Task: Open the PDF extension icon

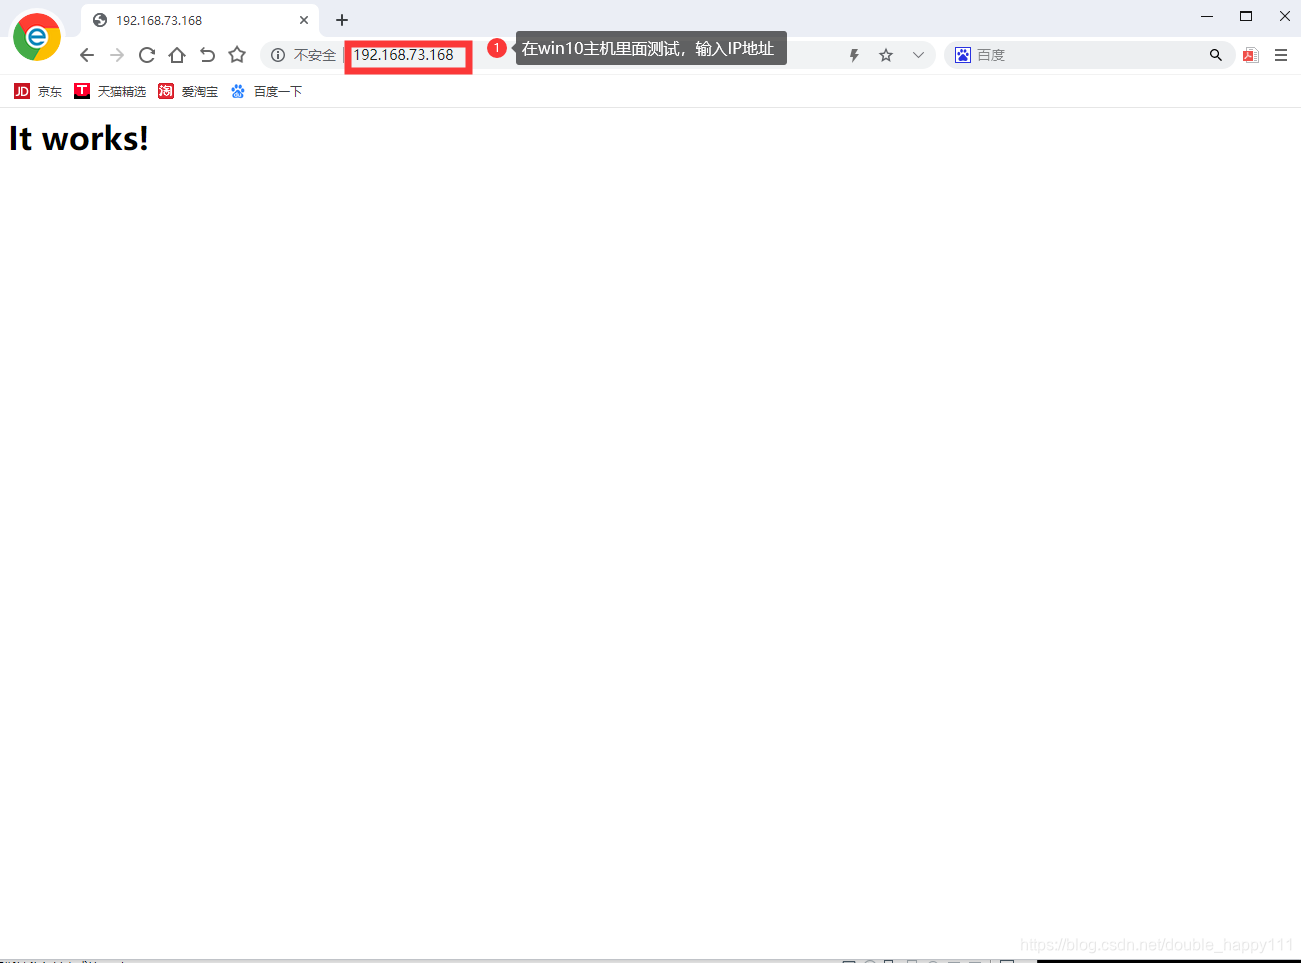Action: tap(1250, 55)
